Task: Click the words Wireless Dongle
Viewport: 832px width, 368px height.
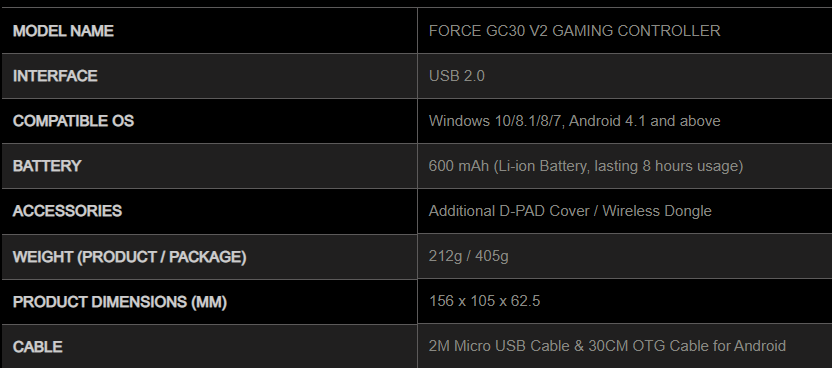Action: pos(657,211)
